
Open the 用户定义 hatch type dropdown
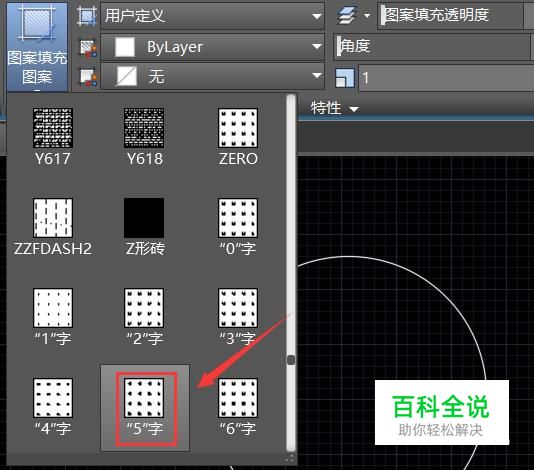pyautogui.click(x=212, y=16)
